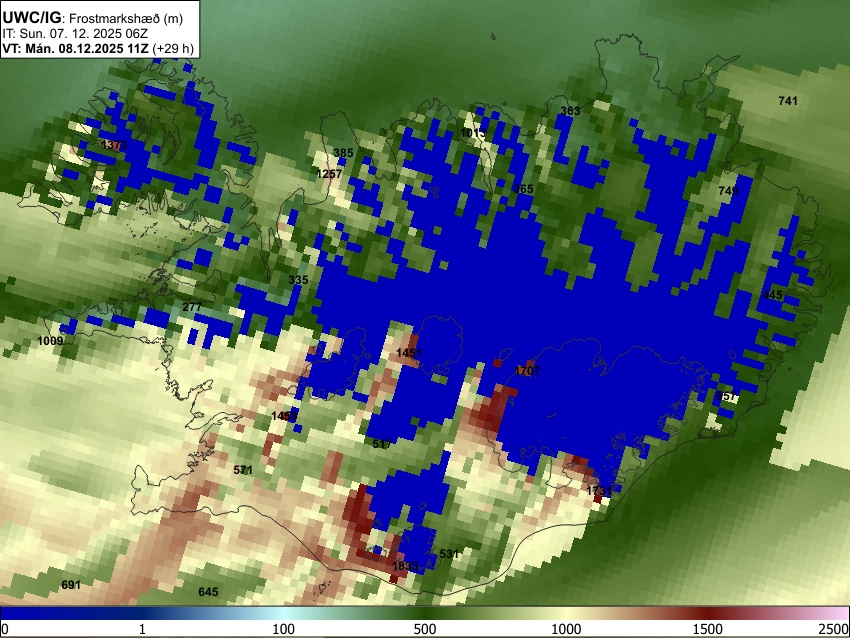Click the map value 645

point(208,592)
